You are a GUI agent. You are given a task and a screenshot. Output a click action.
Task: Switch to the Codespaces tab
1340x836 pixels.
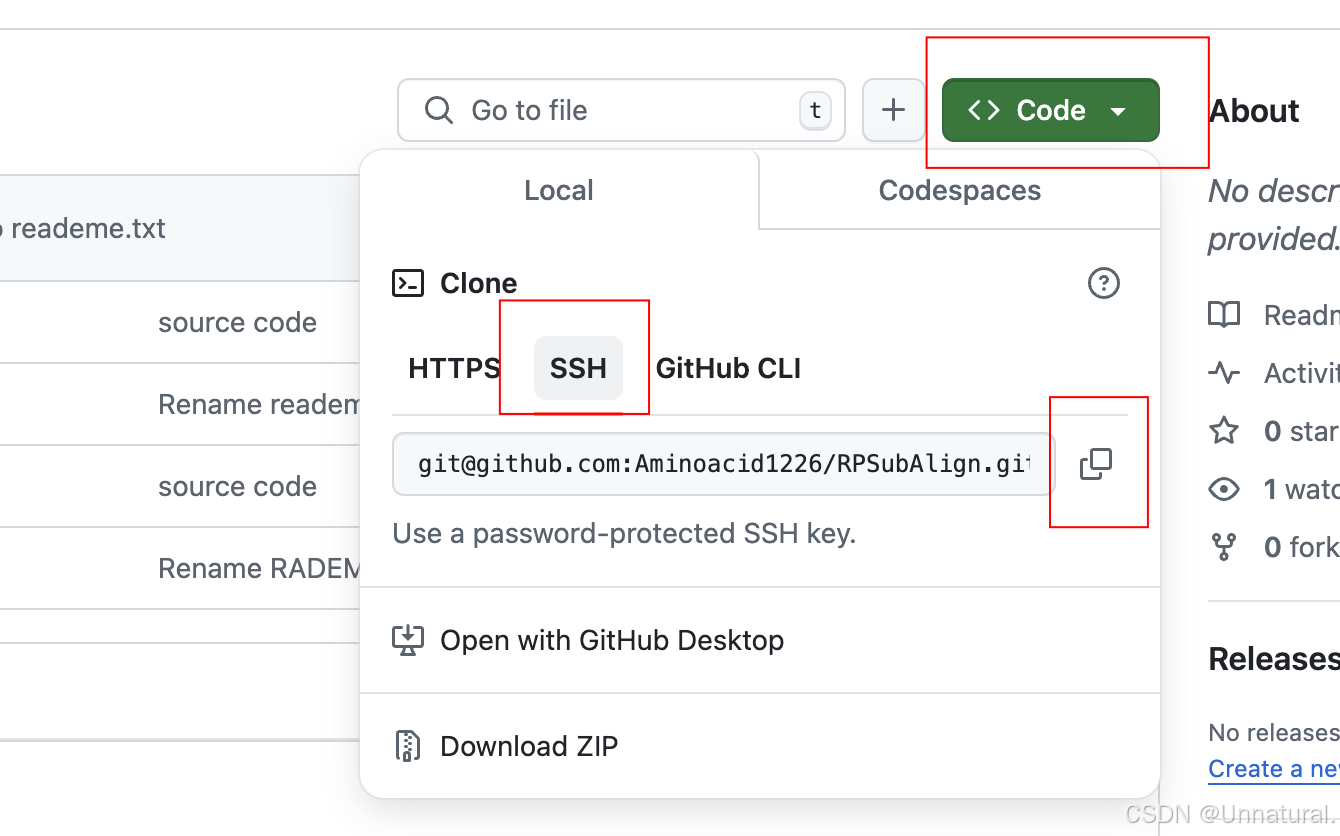960,190
